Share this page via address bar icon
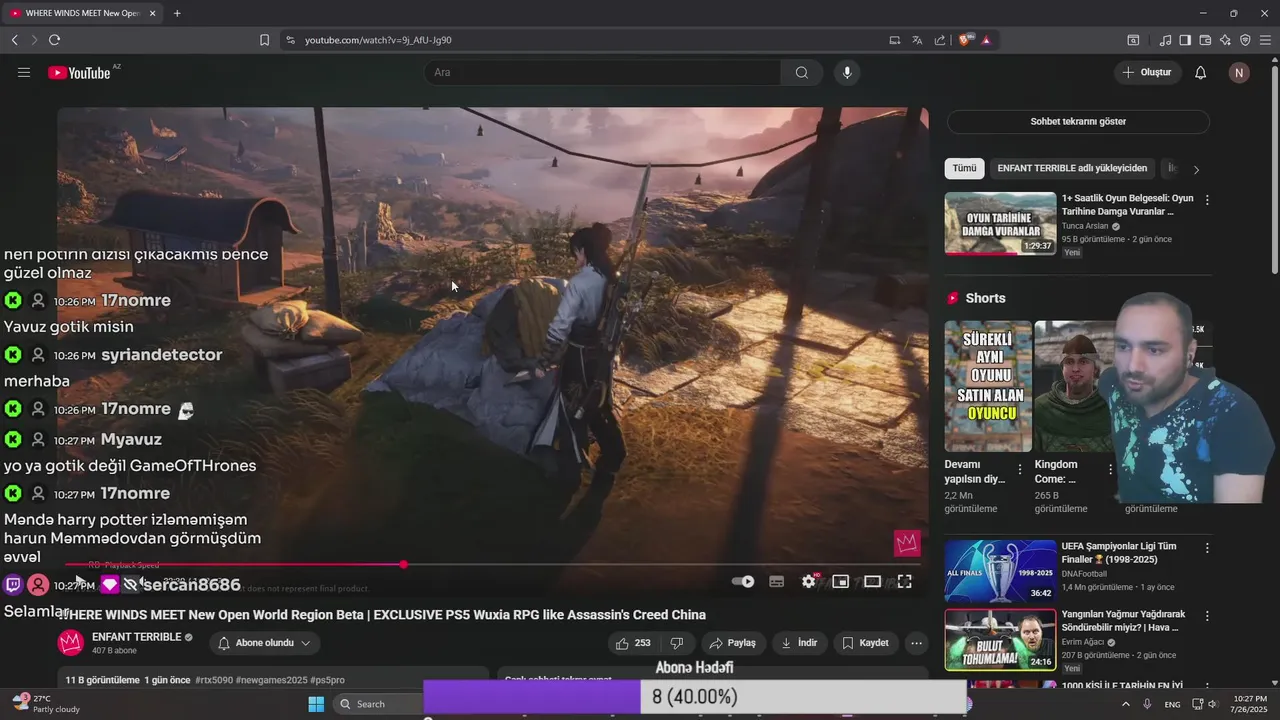This screenshot has height=720, width=1280. (940, 40)
